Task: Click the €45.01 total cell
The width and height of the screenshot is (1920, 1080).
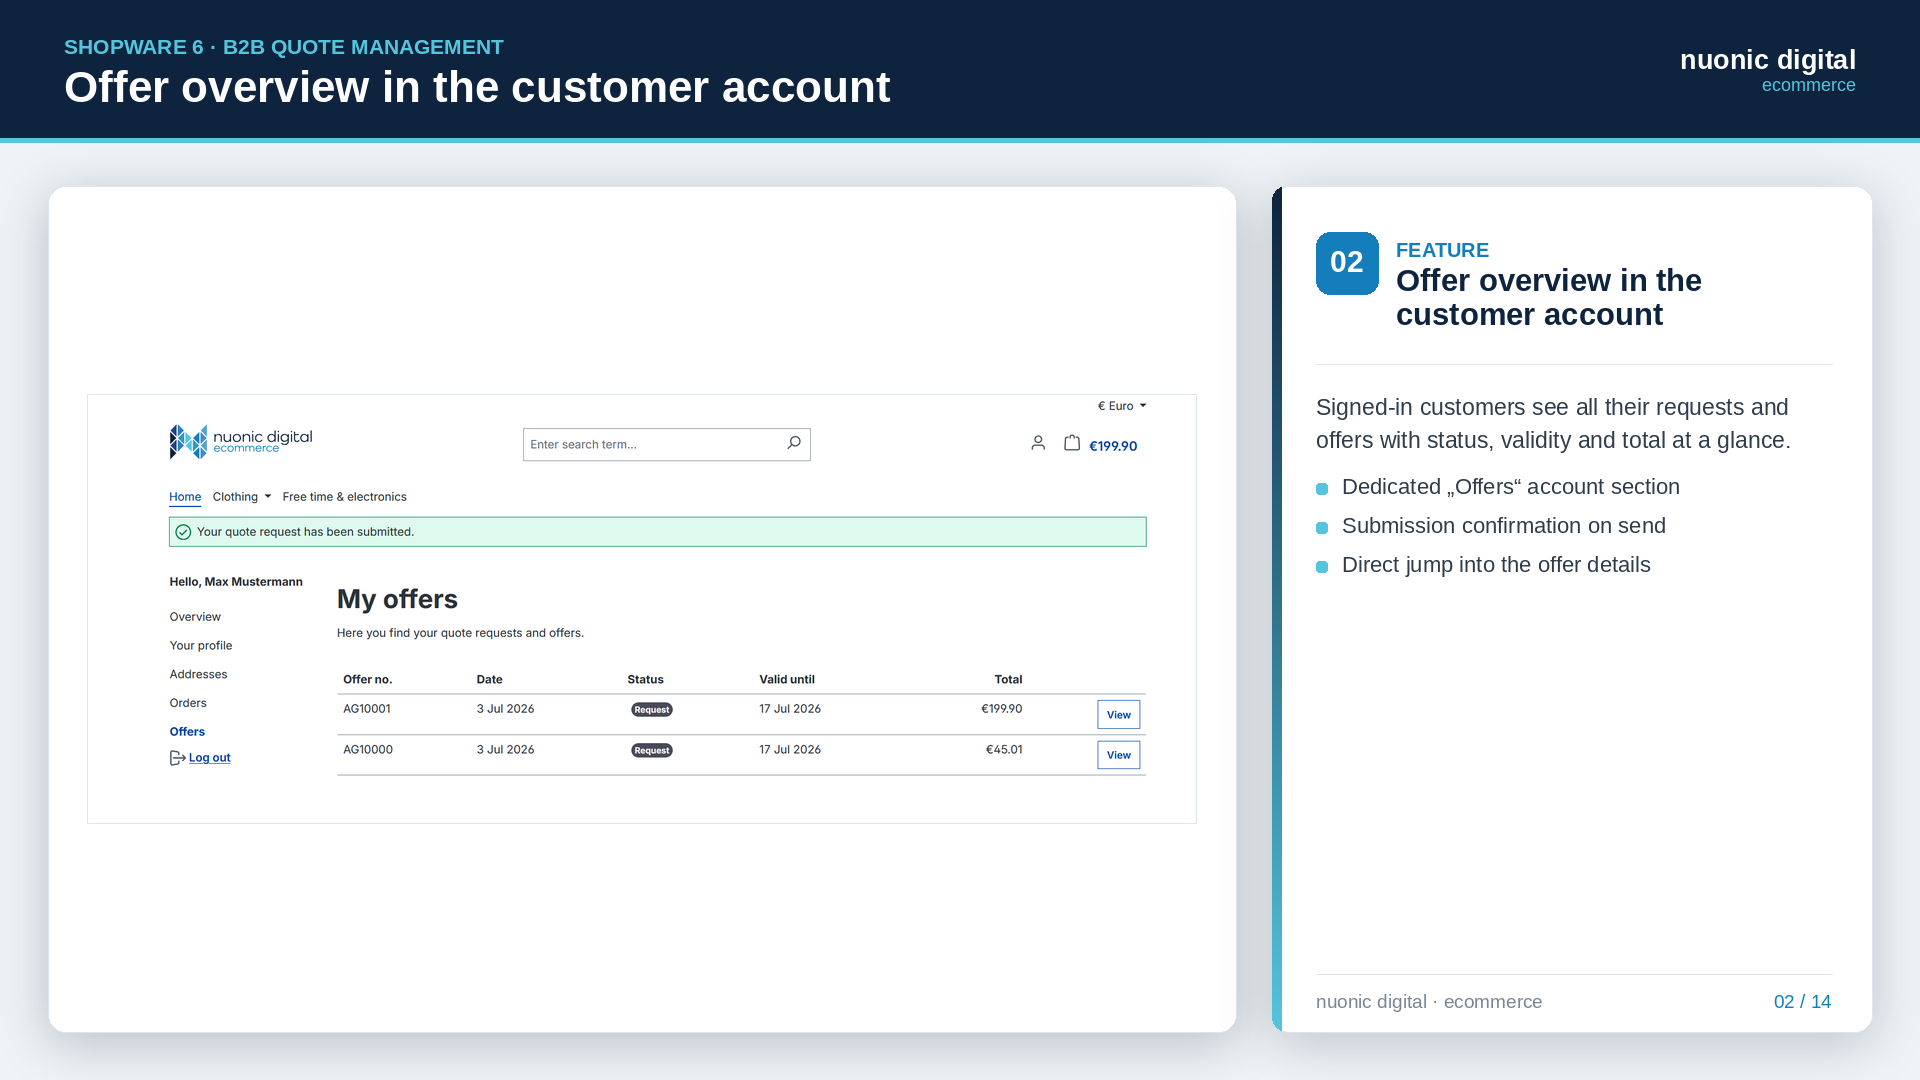Action: [1004, 750]
